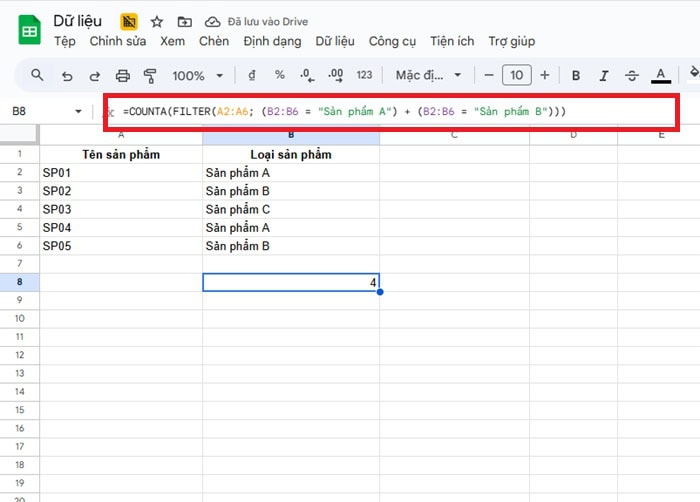
Task: Format as đ currency
Action: click(252, 75)
